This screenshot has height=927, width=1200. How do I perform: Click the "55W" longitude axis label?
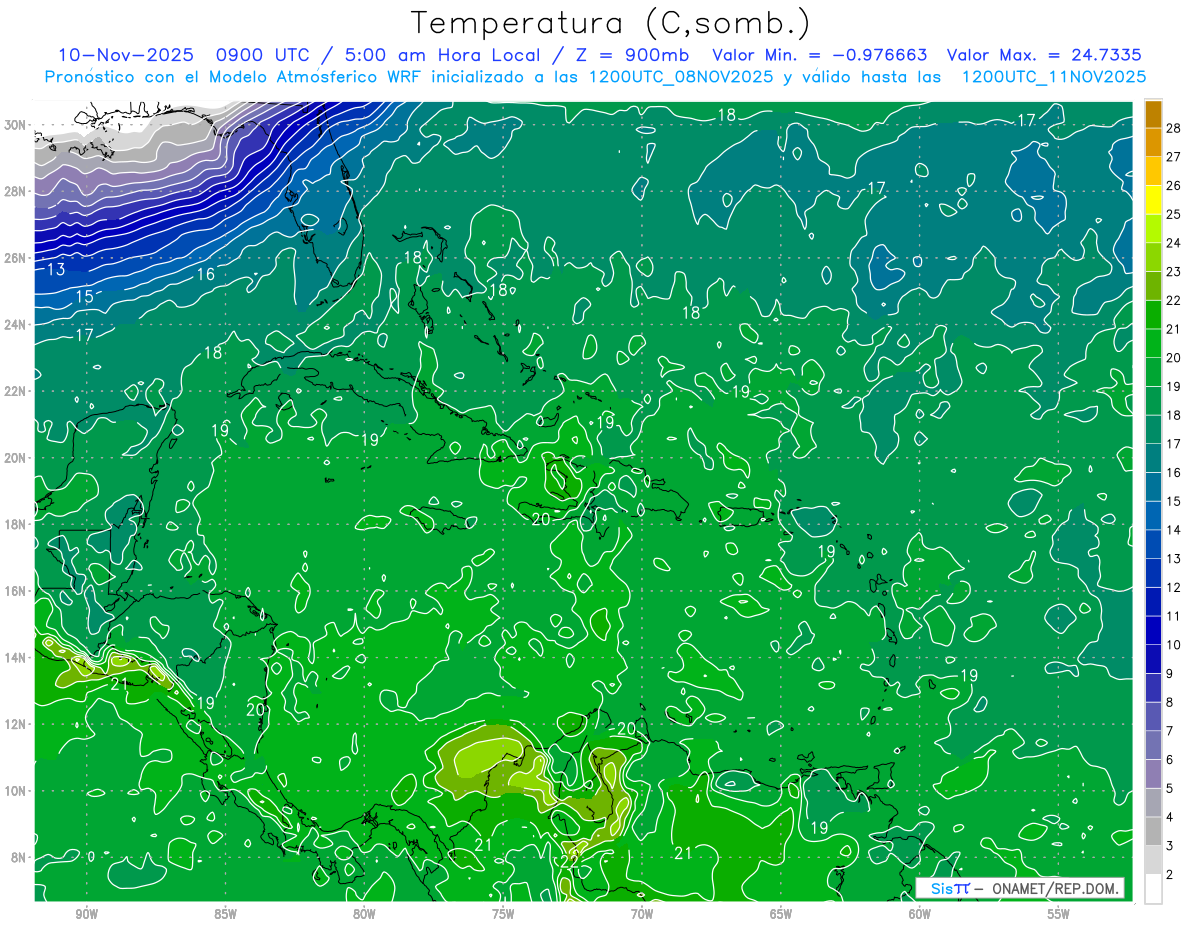click(1059, 914)
